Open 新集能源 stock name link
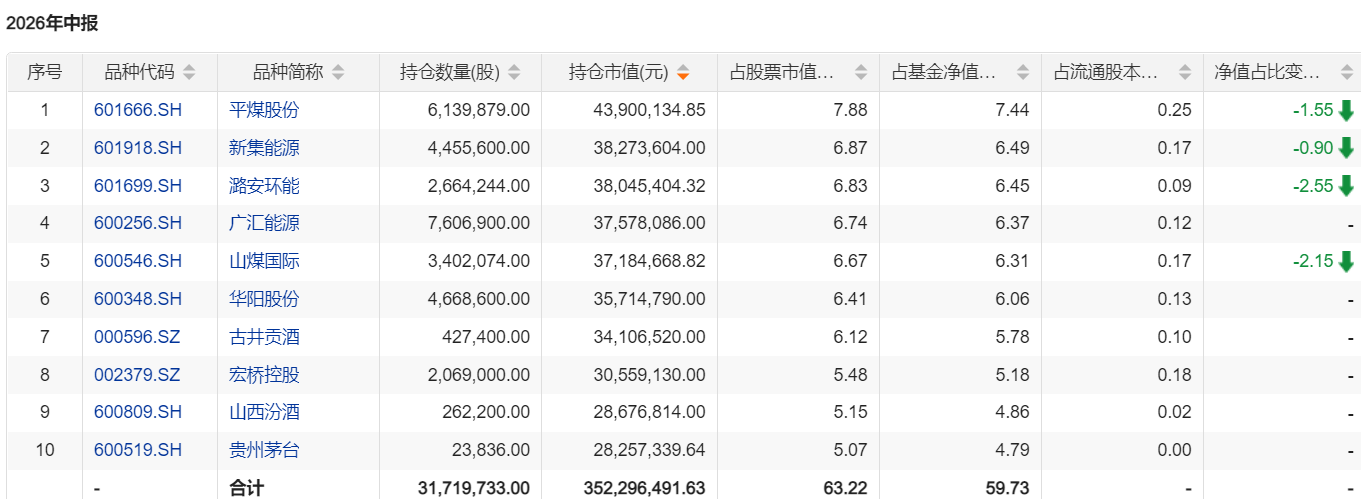 pyautogui.click(x=264, y=148)
